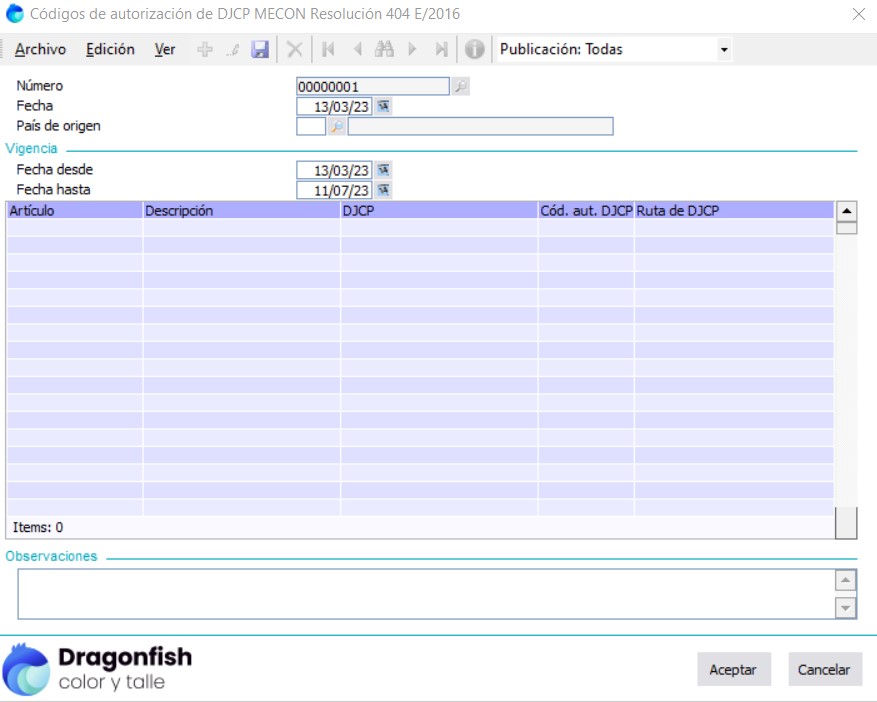877x702 pixels.
Task: Click the New record plus icon
Action: point(205,50)
